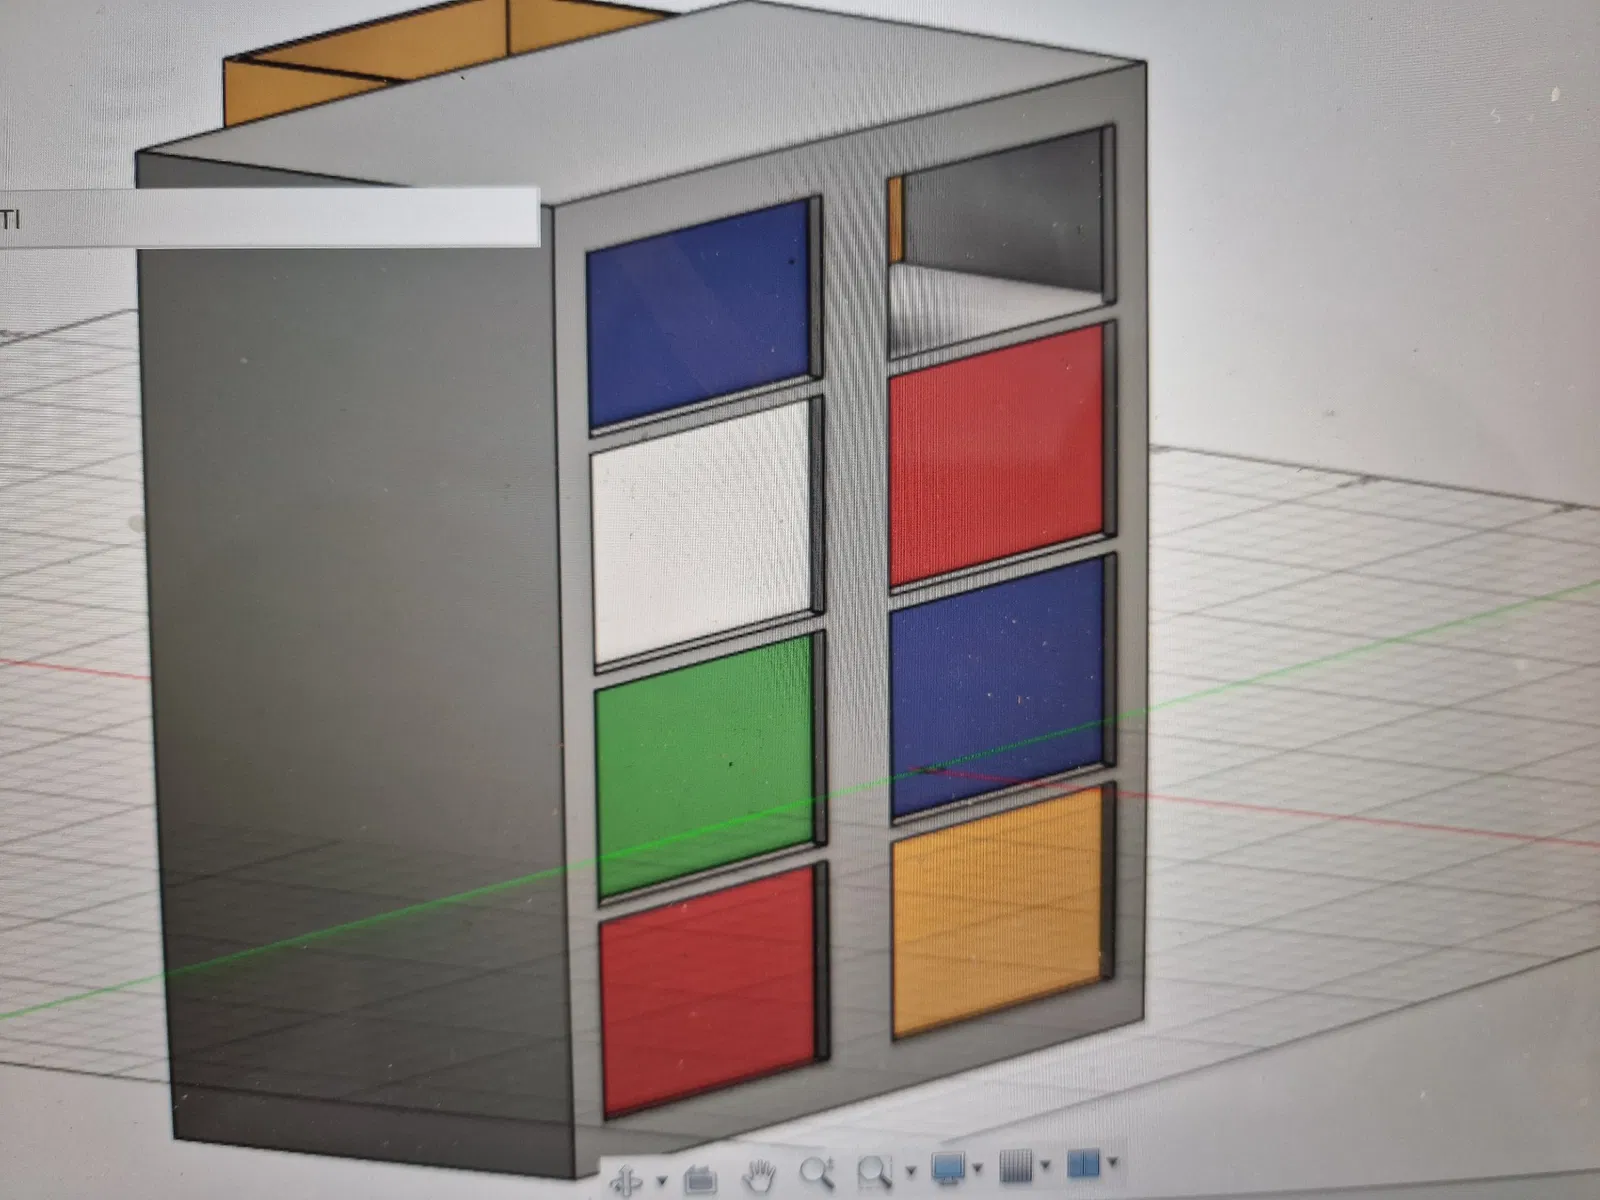Open Display Settings monitor icon

pyautogui.click(x=948, y=1167)
